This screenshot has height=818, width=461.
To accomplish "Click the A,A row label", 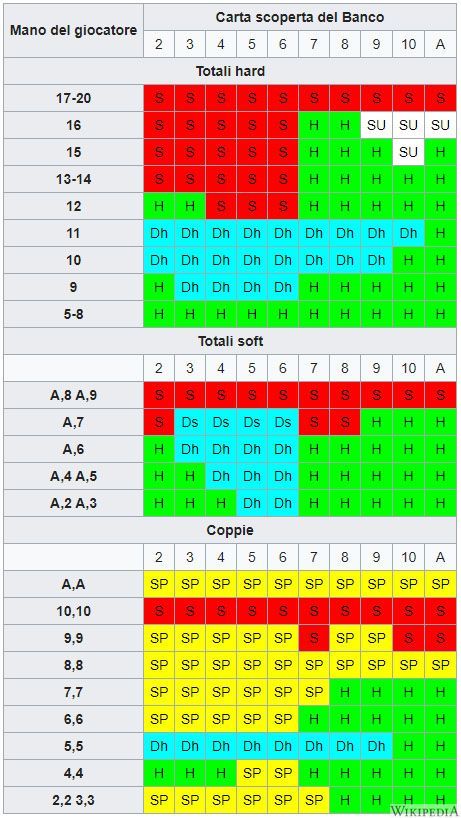I will 74,584.
